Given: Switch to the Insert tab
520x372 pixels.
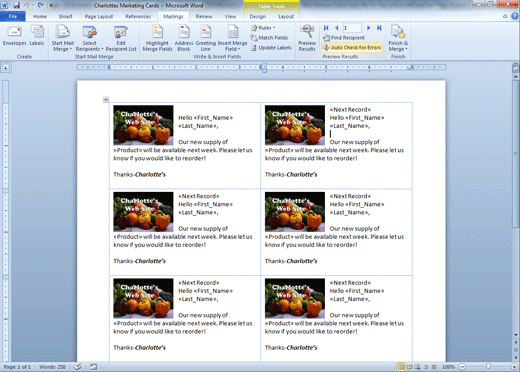Looking at the screenshot, I should point(65,16).
